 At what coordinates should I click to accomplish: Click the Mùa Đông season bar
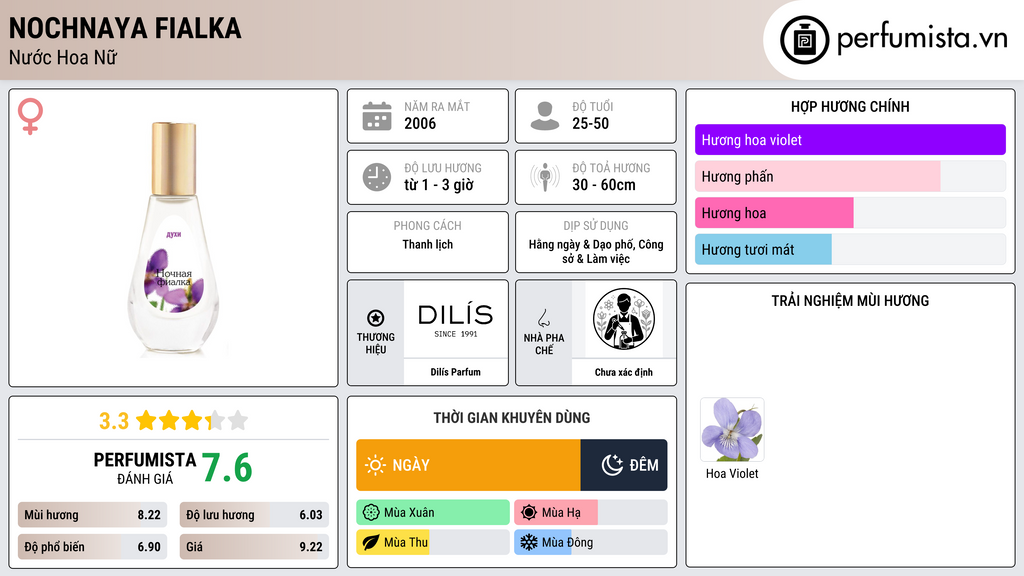[590, 542]
